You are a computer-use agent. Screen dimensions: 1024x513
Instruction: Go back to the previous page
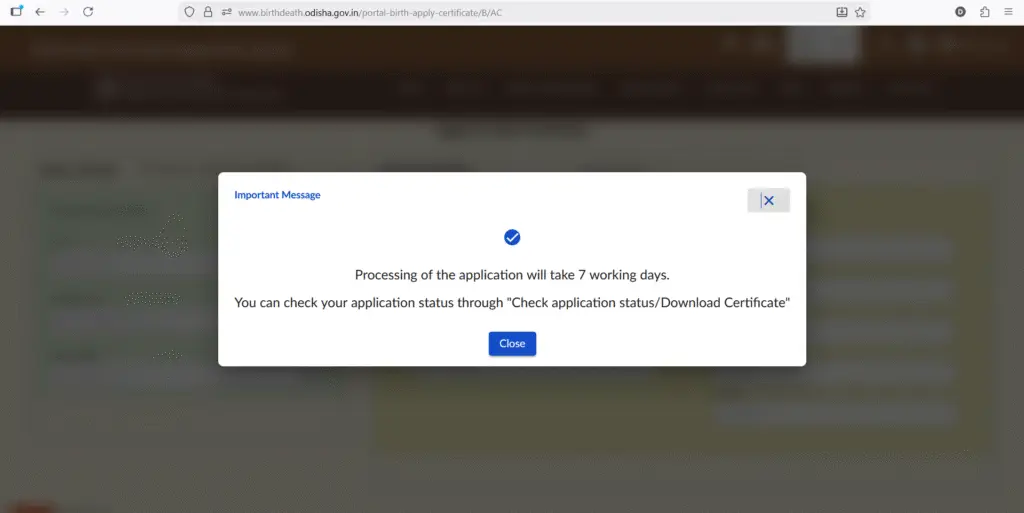[x=40, y=12]
